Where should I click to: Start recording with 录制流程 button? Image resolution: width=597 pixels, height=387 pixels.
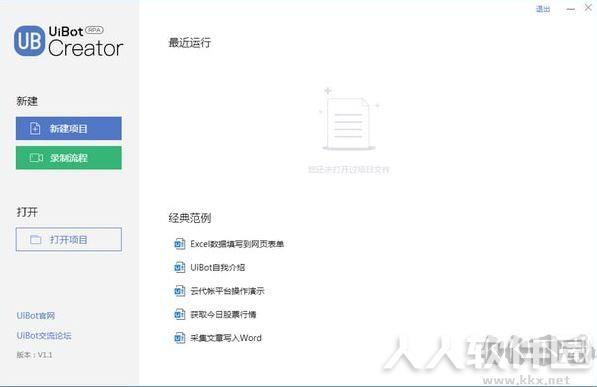point(69,158)
